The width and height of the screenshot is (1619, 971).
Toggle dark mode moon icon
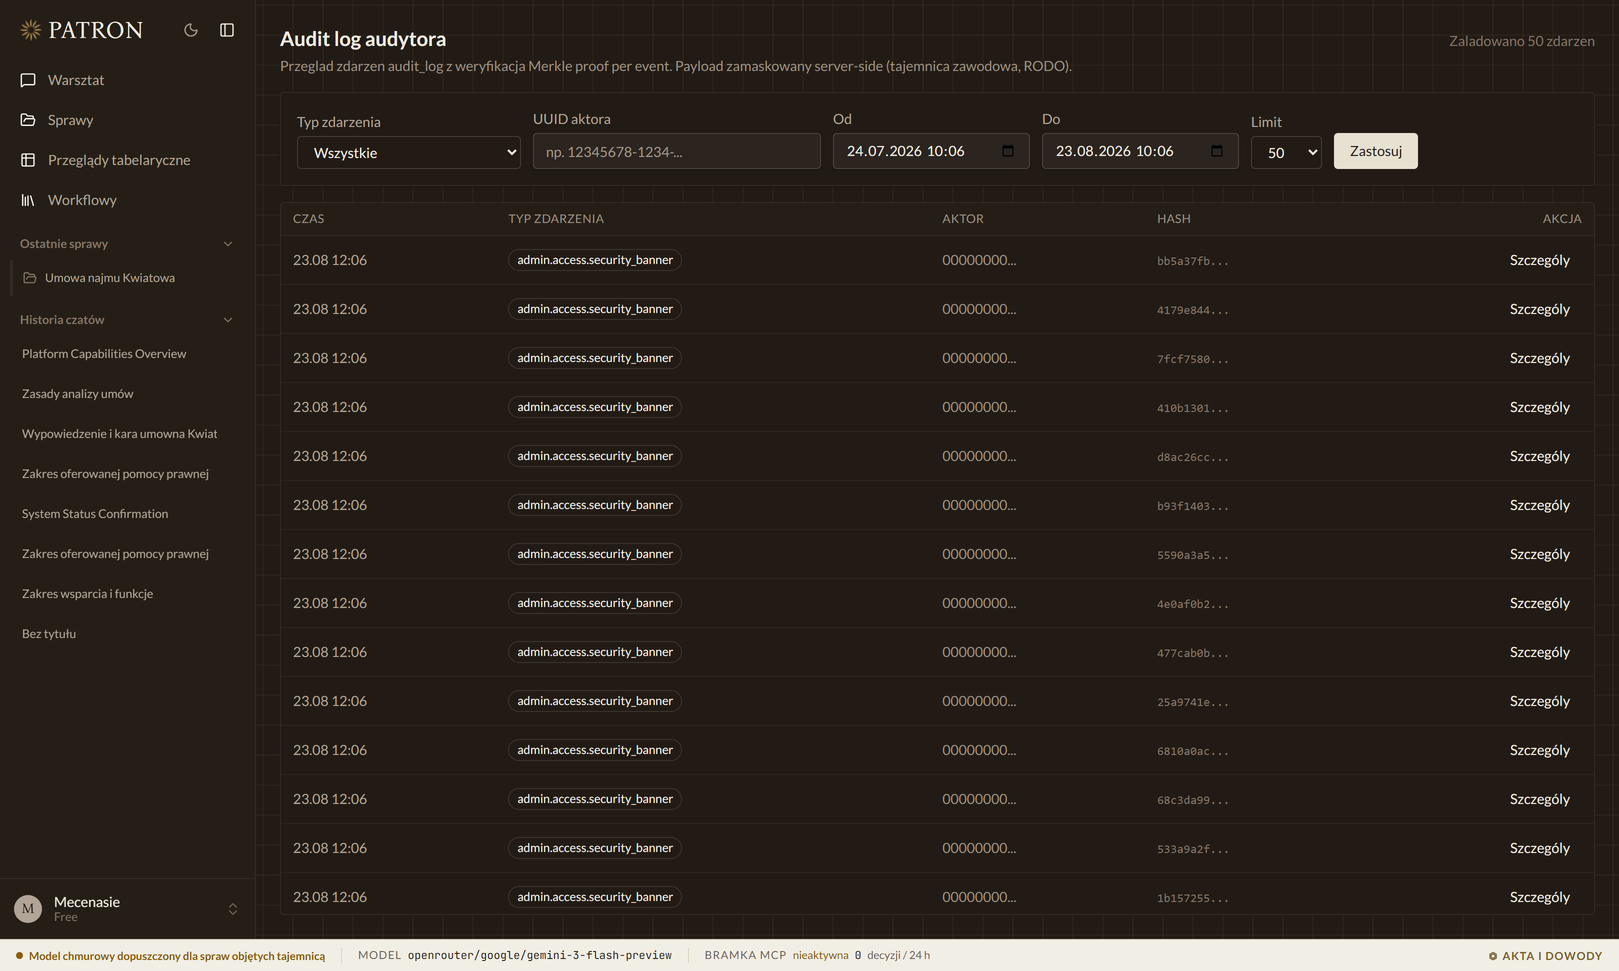191,30
